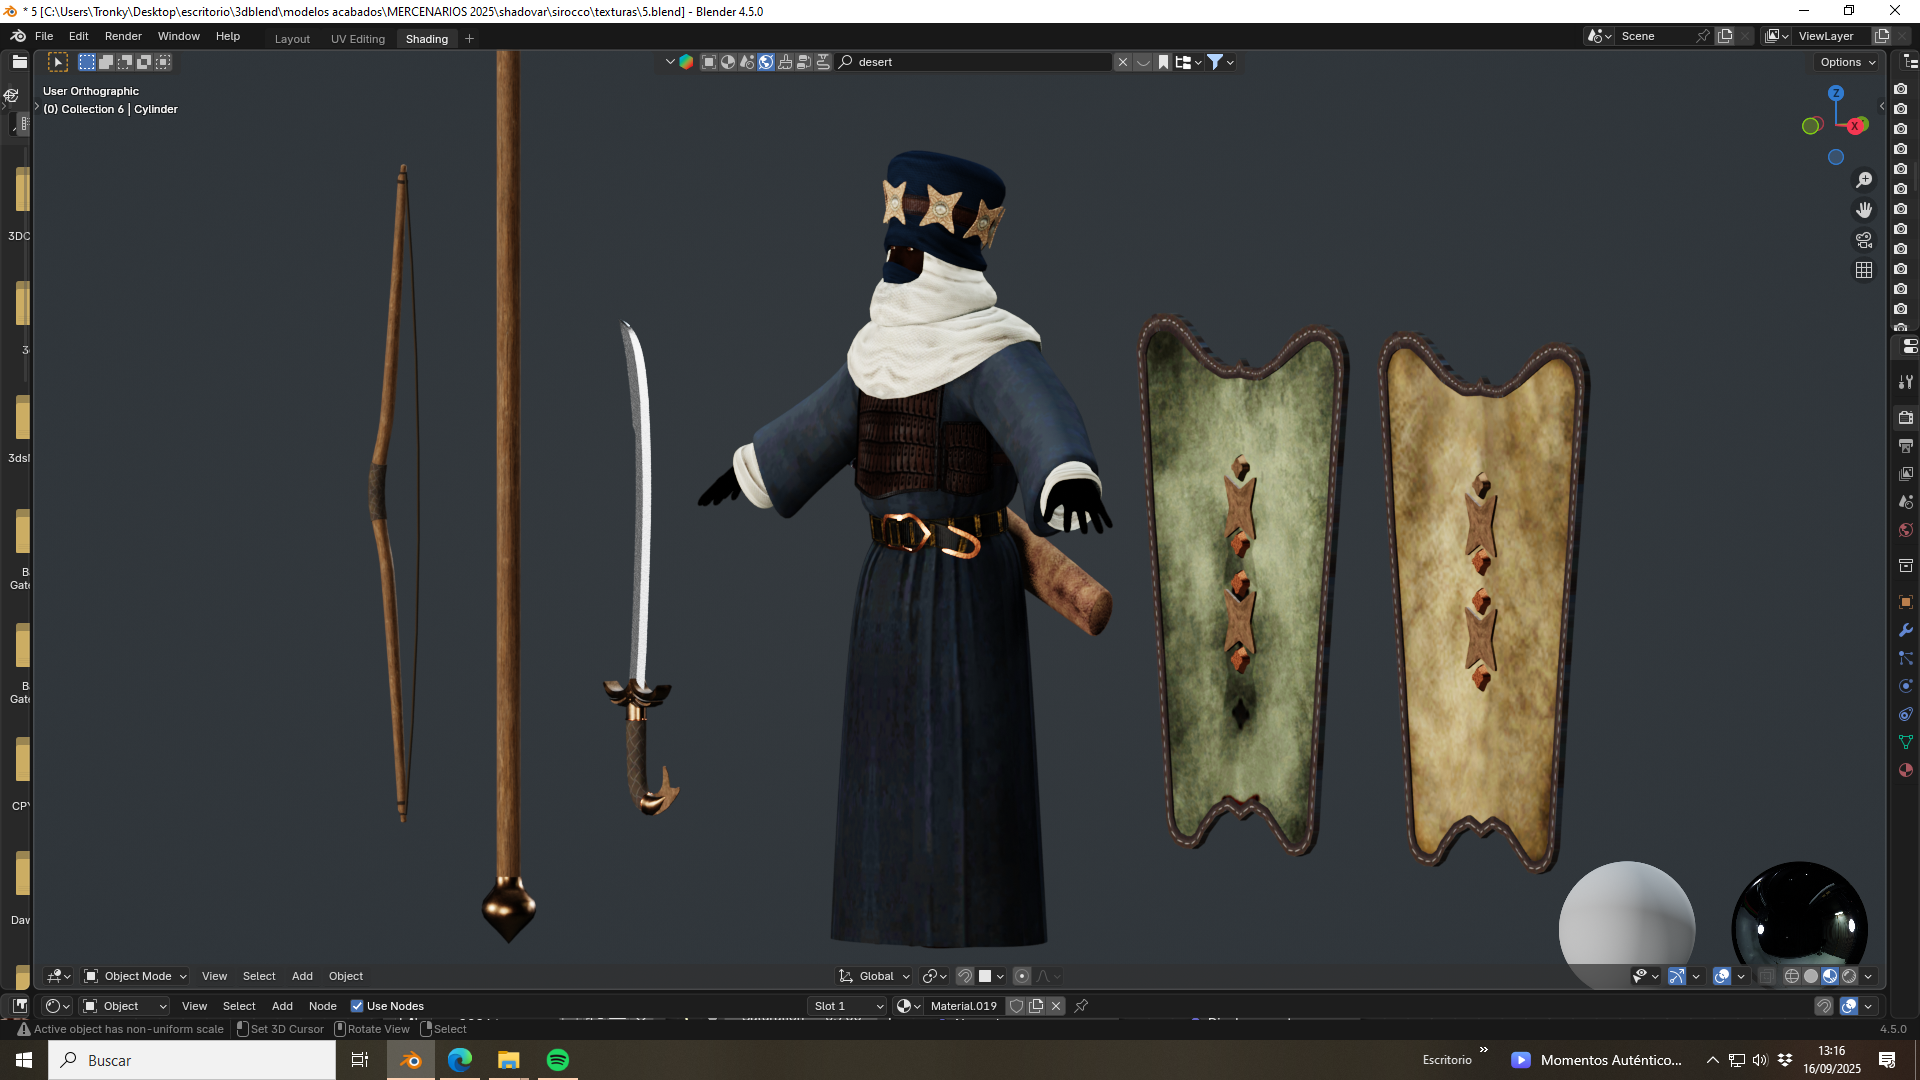Open the World properties tab
The image size is (1920, 1080).
coord(1906,530)
